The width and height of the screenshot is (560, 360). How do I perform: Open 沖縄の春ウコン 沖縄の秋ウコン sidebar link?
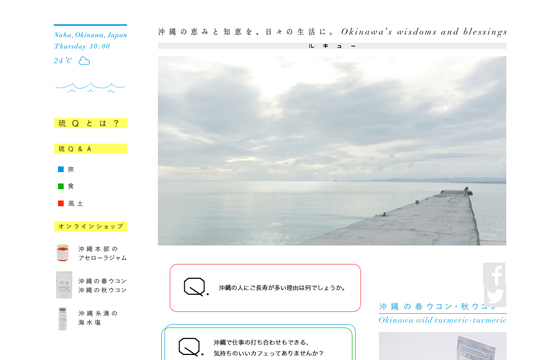[102, 285]
